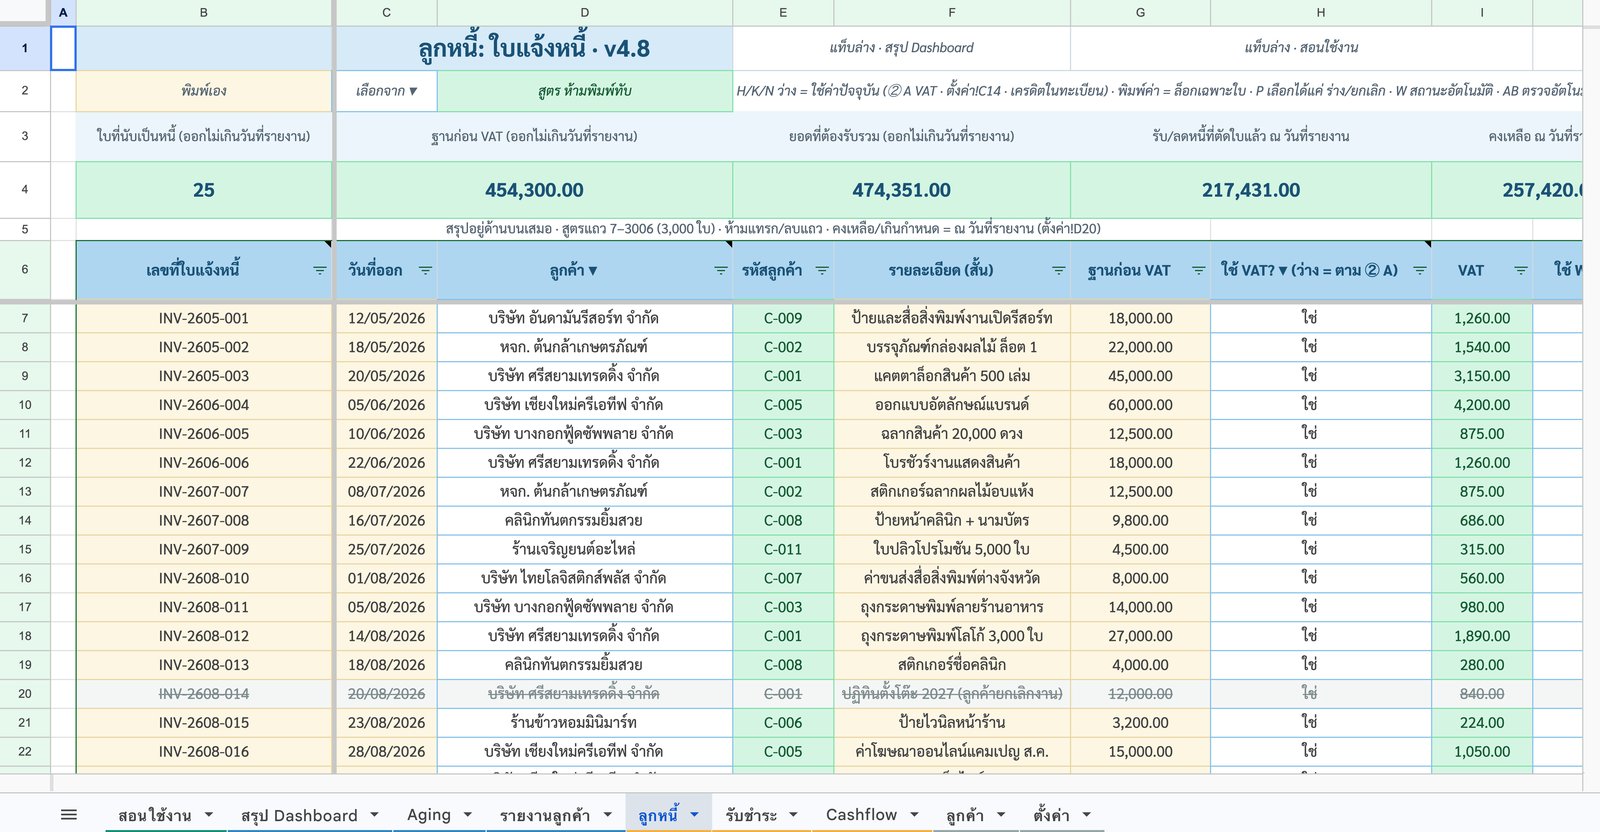Select column D header
Screen dimensions: 1600x832
tap(584, 12)
